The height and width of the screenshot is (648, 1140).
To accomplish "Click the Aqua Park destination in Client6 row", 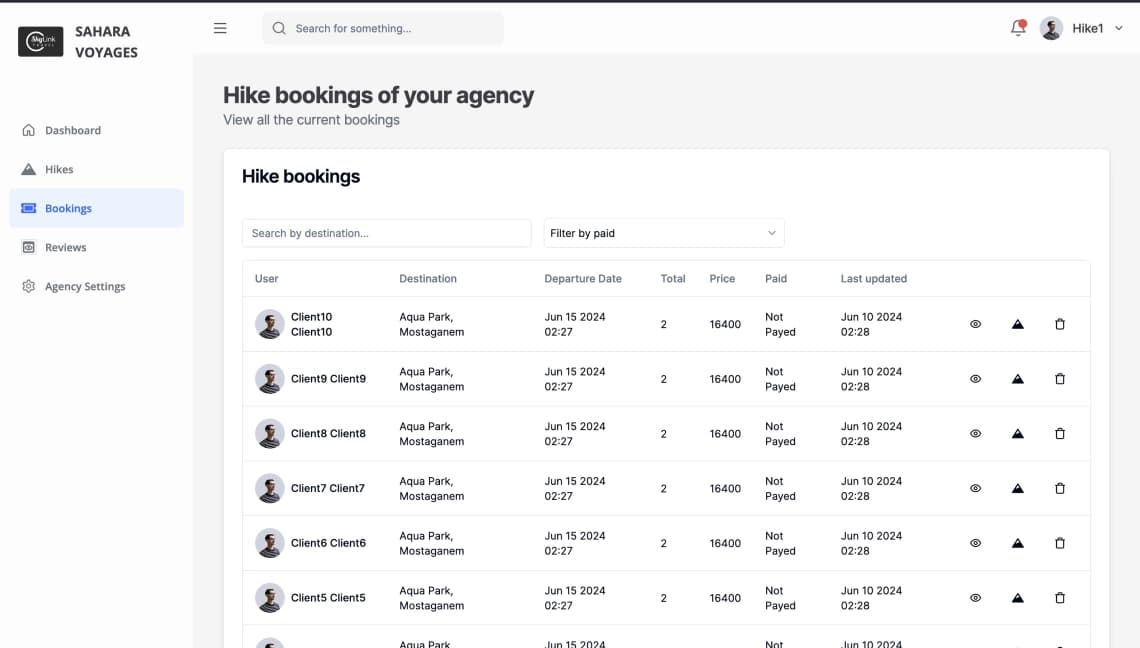I will [x=431, y=543].
